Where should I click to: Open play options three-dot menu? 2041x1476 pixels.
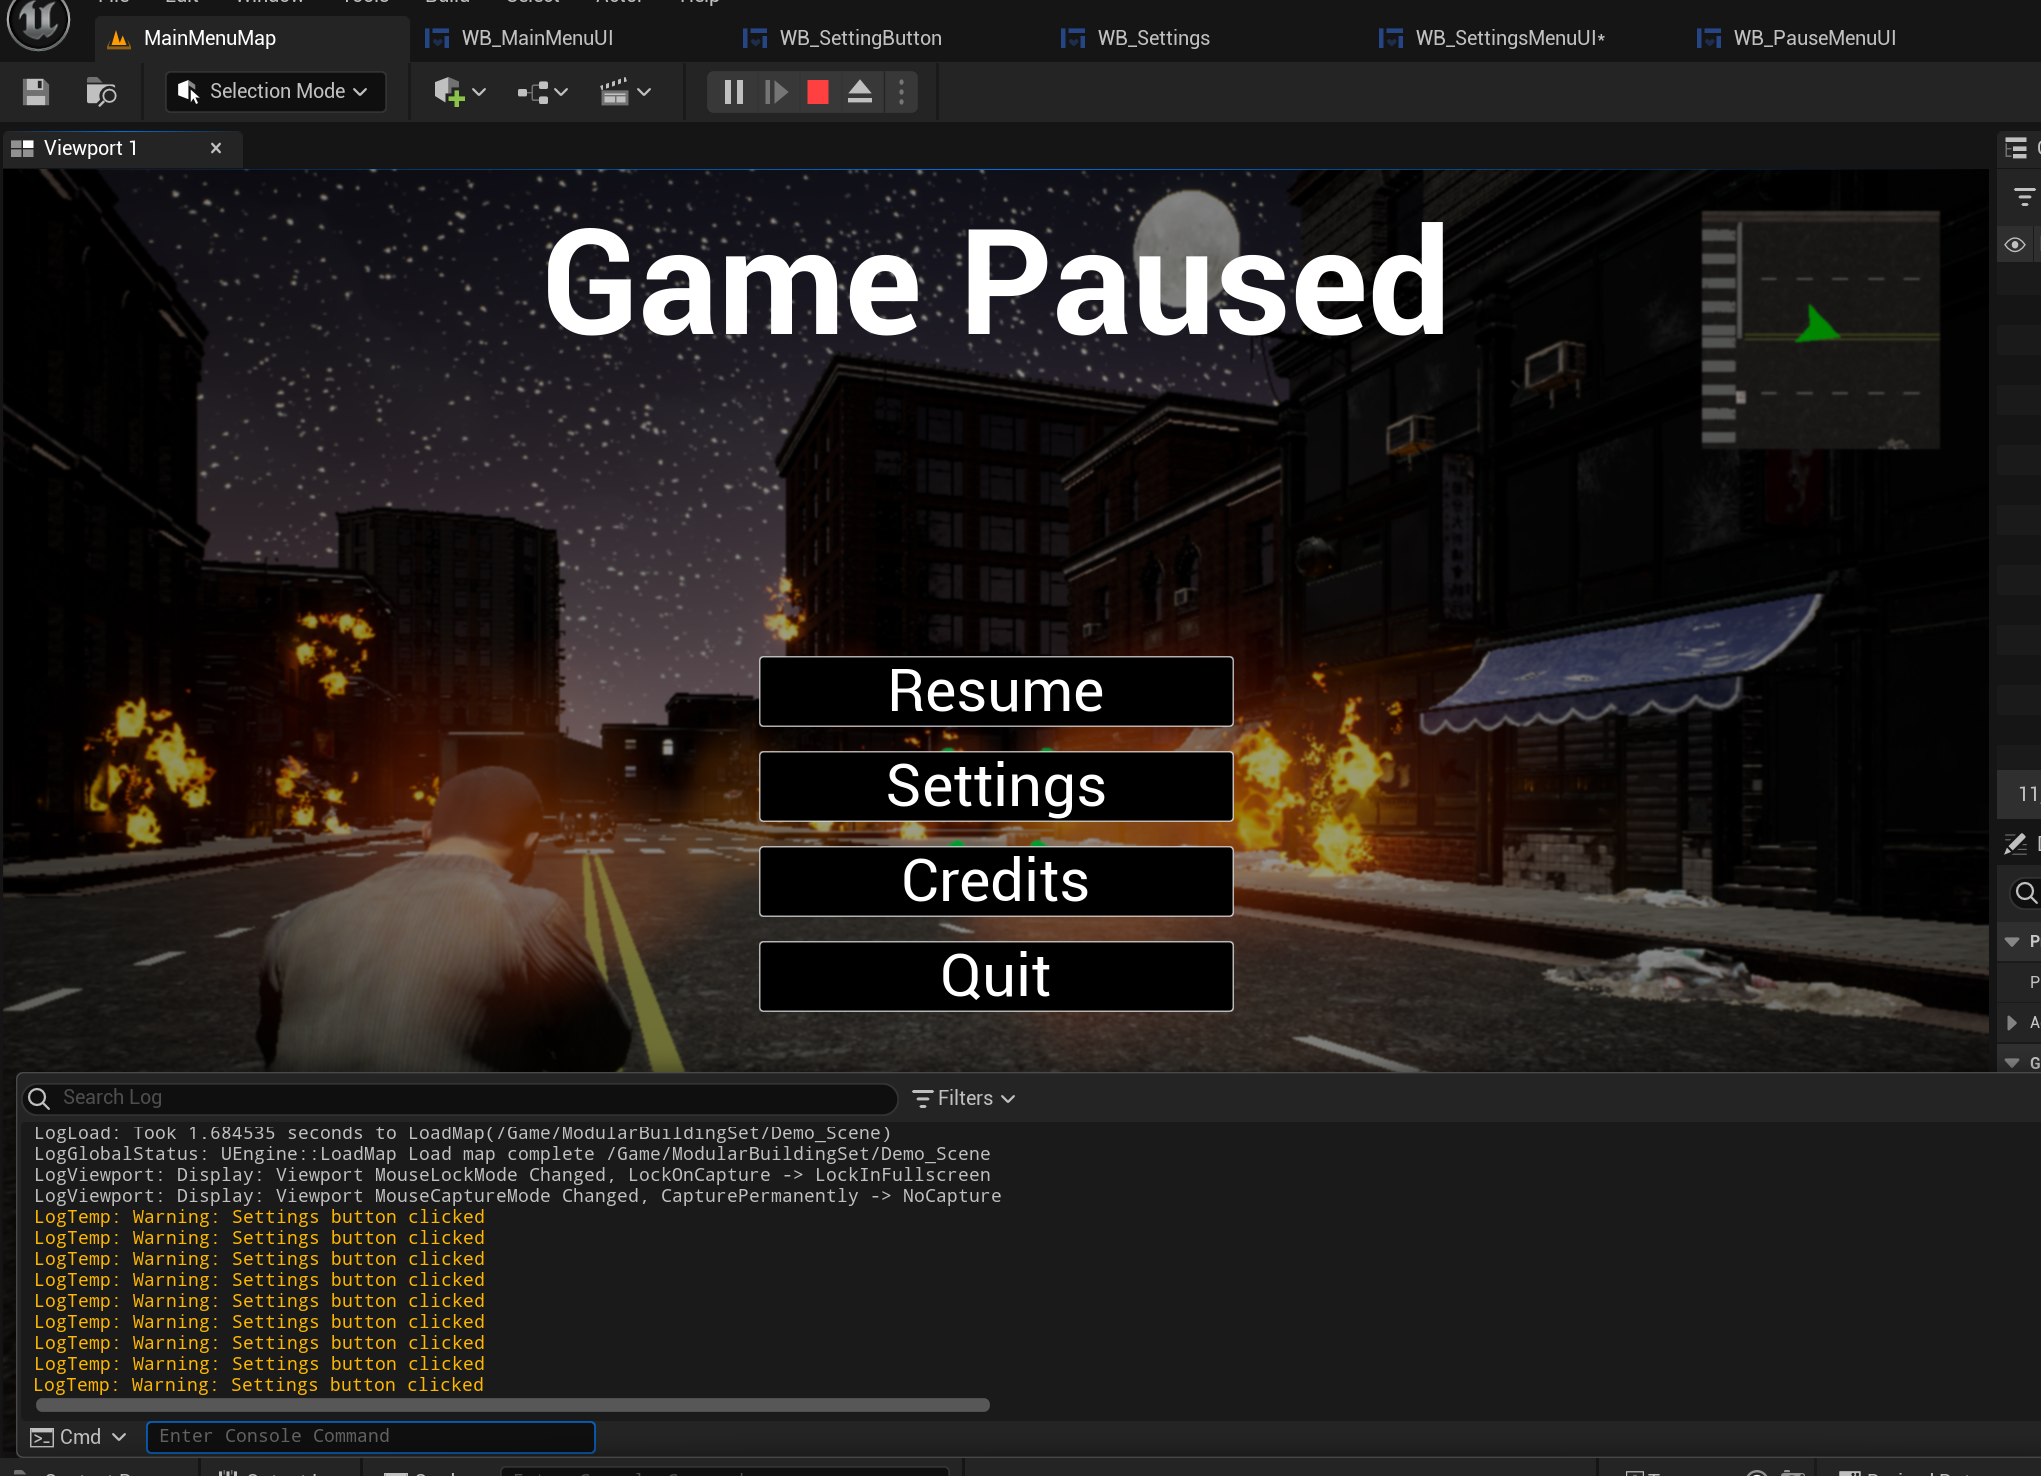click(x=901, y=92)
